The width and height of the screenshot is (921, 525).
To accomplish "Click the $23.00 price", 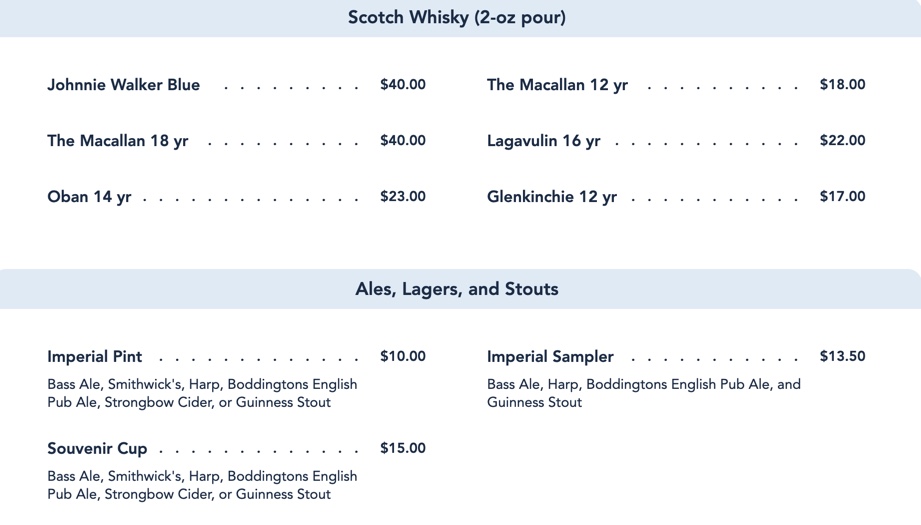I will (402, 197).
